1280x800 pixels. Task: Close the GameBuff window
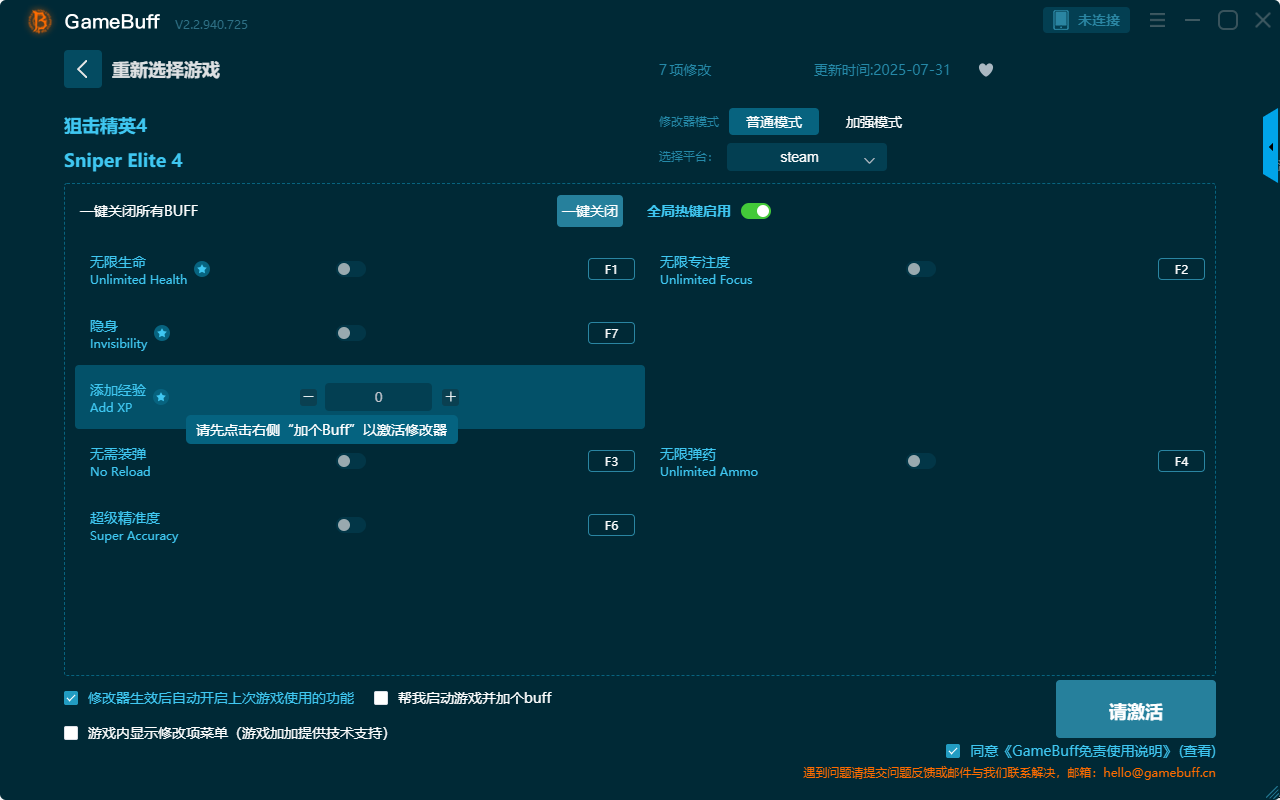1263,20
